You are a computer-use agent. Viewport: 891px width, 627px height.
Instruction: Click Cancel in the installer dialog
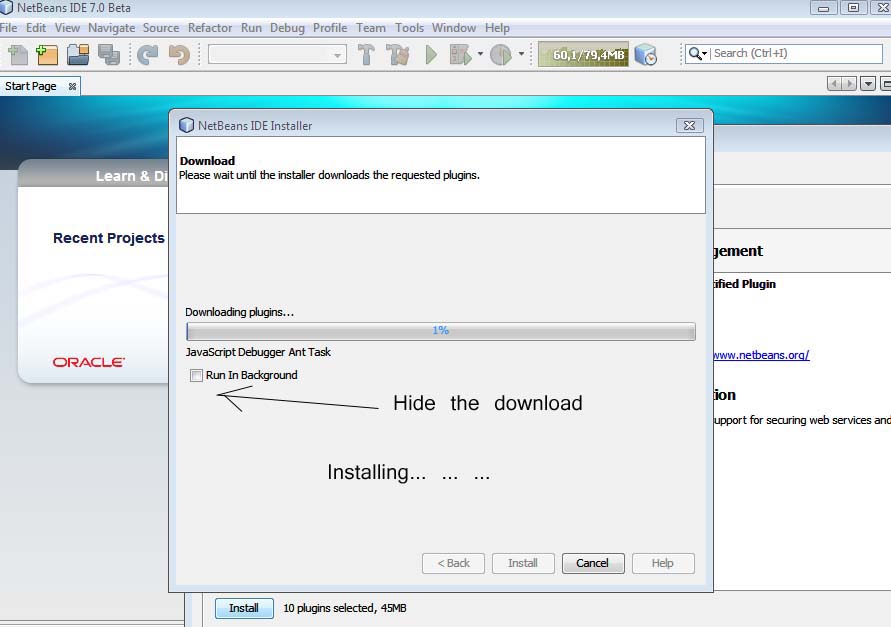point(593,563)
